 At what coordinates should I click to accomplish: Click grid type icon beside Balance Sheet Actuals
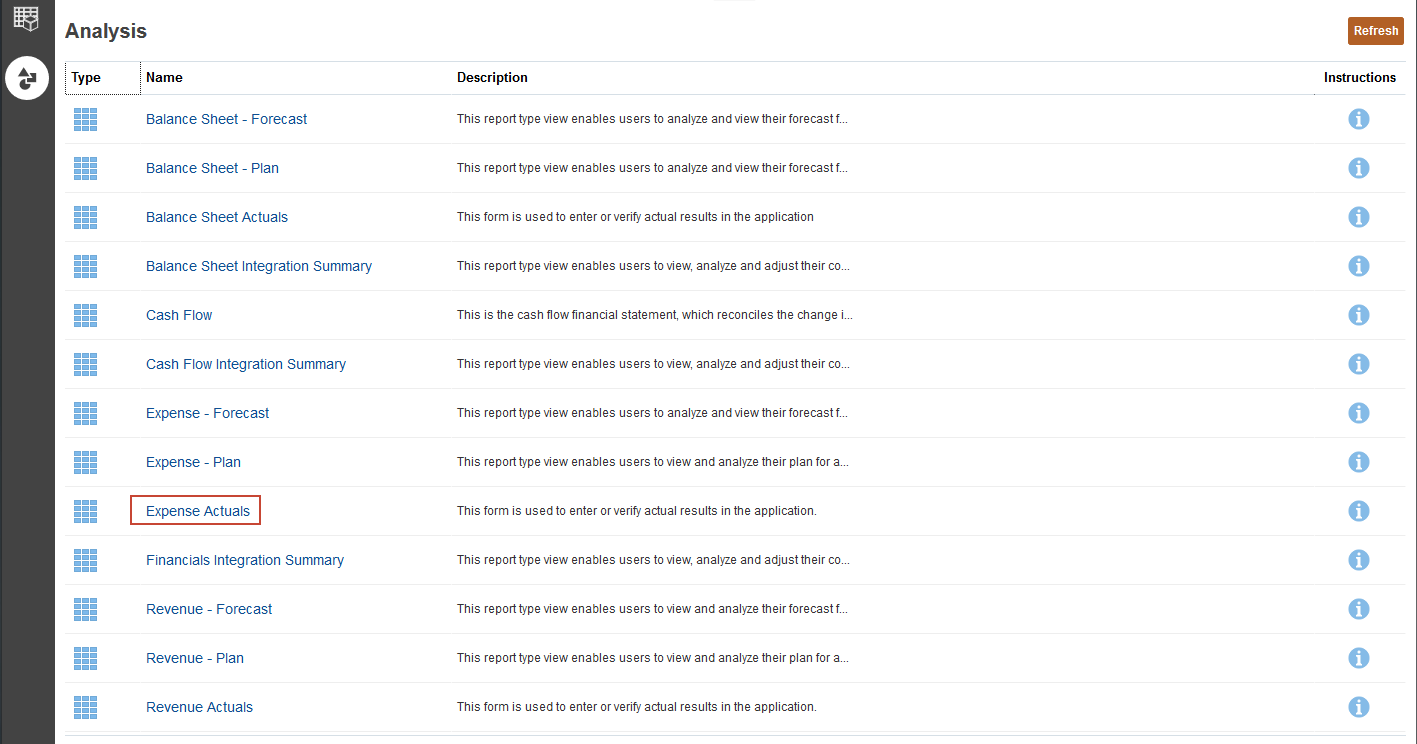pyautogui.click(x=86, y=217)
